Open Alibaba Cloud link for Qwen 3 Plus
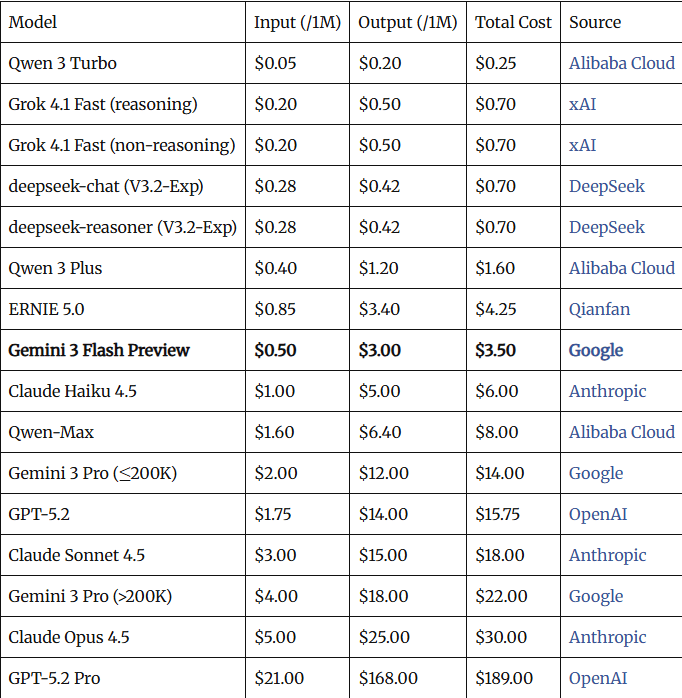Viewport: 682px width, 698px height. point(621,268)
